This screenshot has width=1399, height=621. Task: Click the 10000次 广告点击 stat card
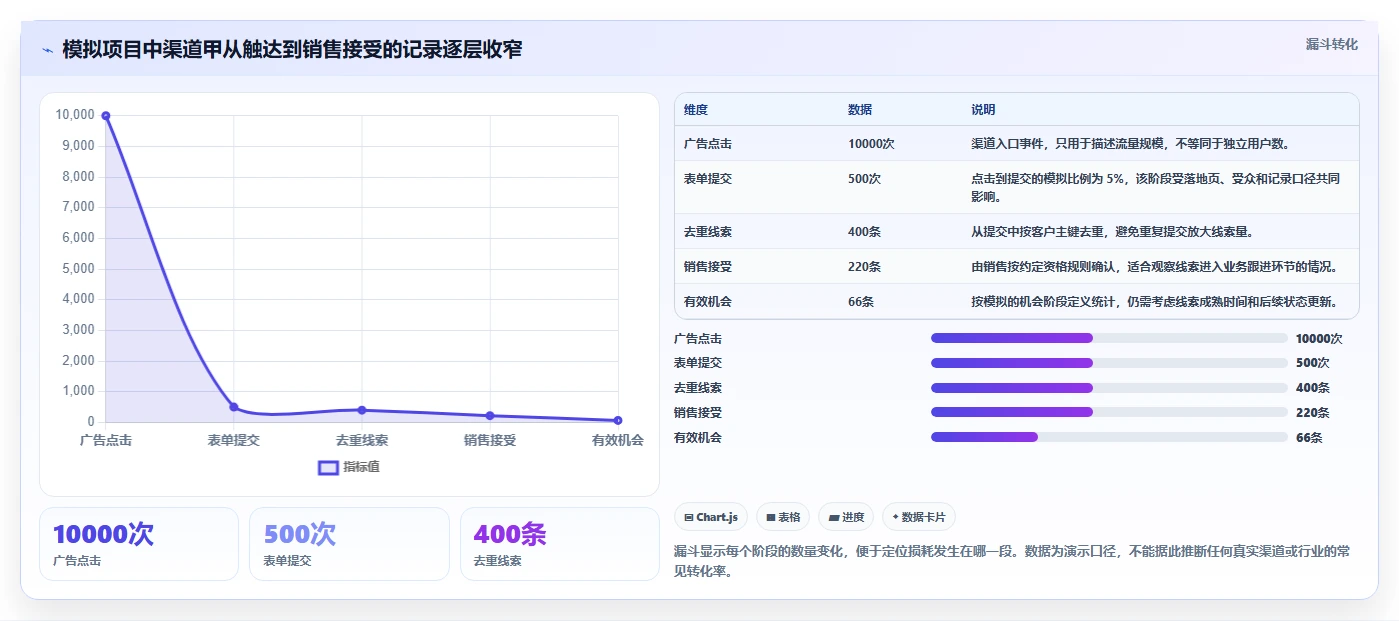[139, 544]
